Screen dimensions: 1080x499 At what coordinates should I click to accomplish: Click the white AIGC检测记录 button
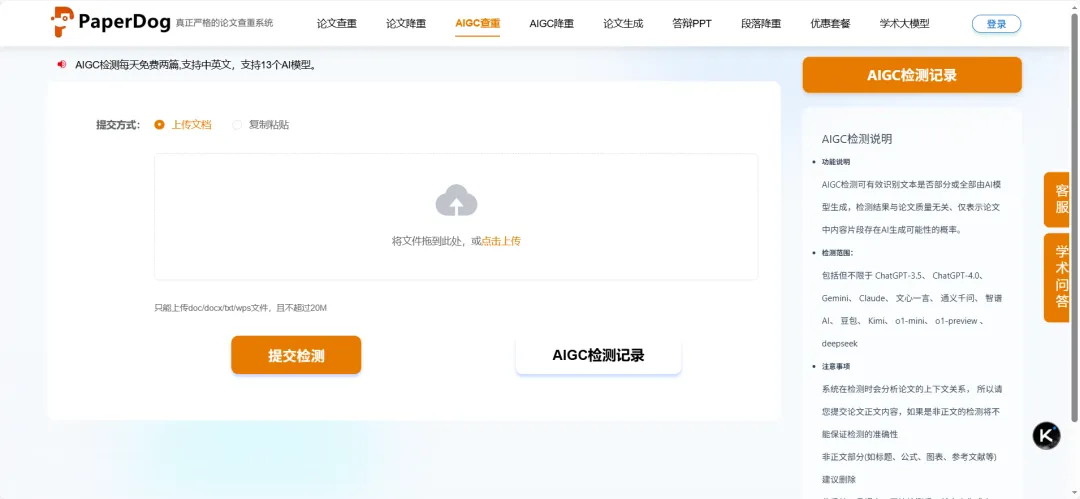[x=599, y=355]
